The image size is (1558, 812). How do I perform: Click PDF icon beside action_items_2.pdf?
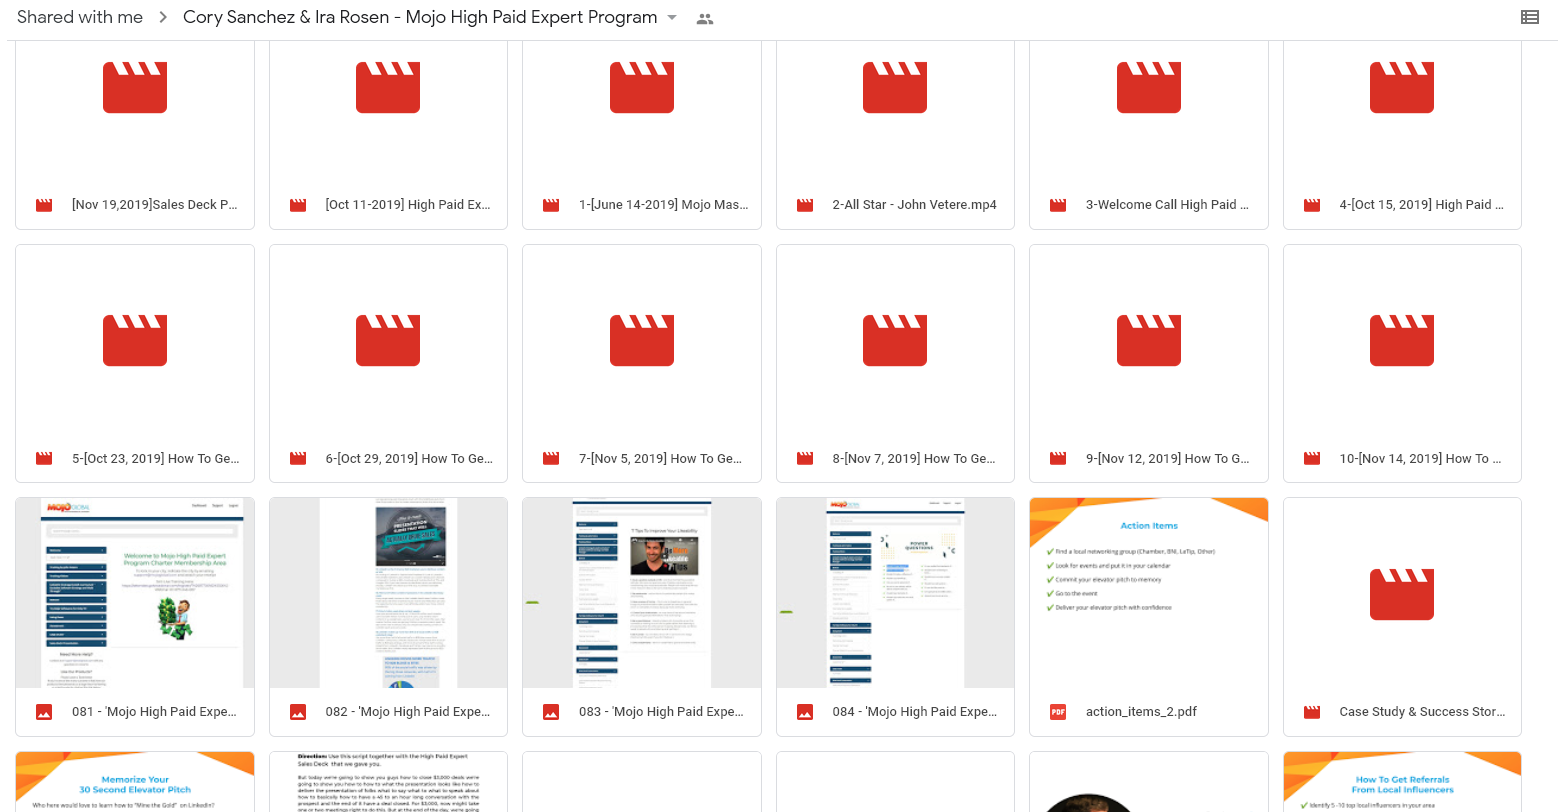[x=1058, y=712]
